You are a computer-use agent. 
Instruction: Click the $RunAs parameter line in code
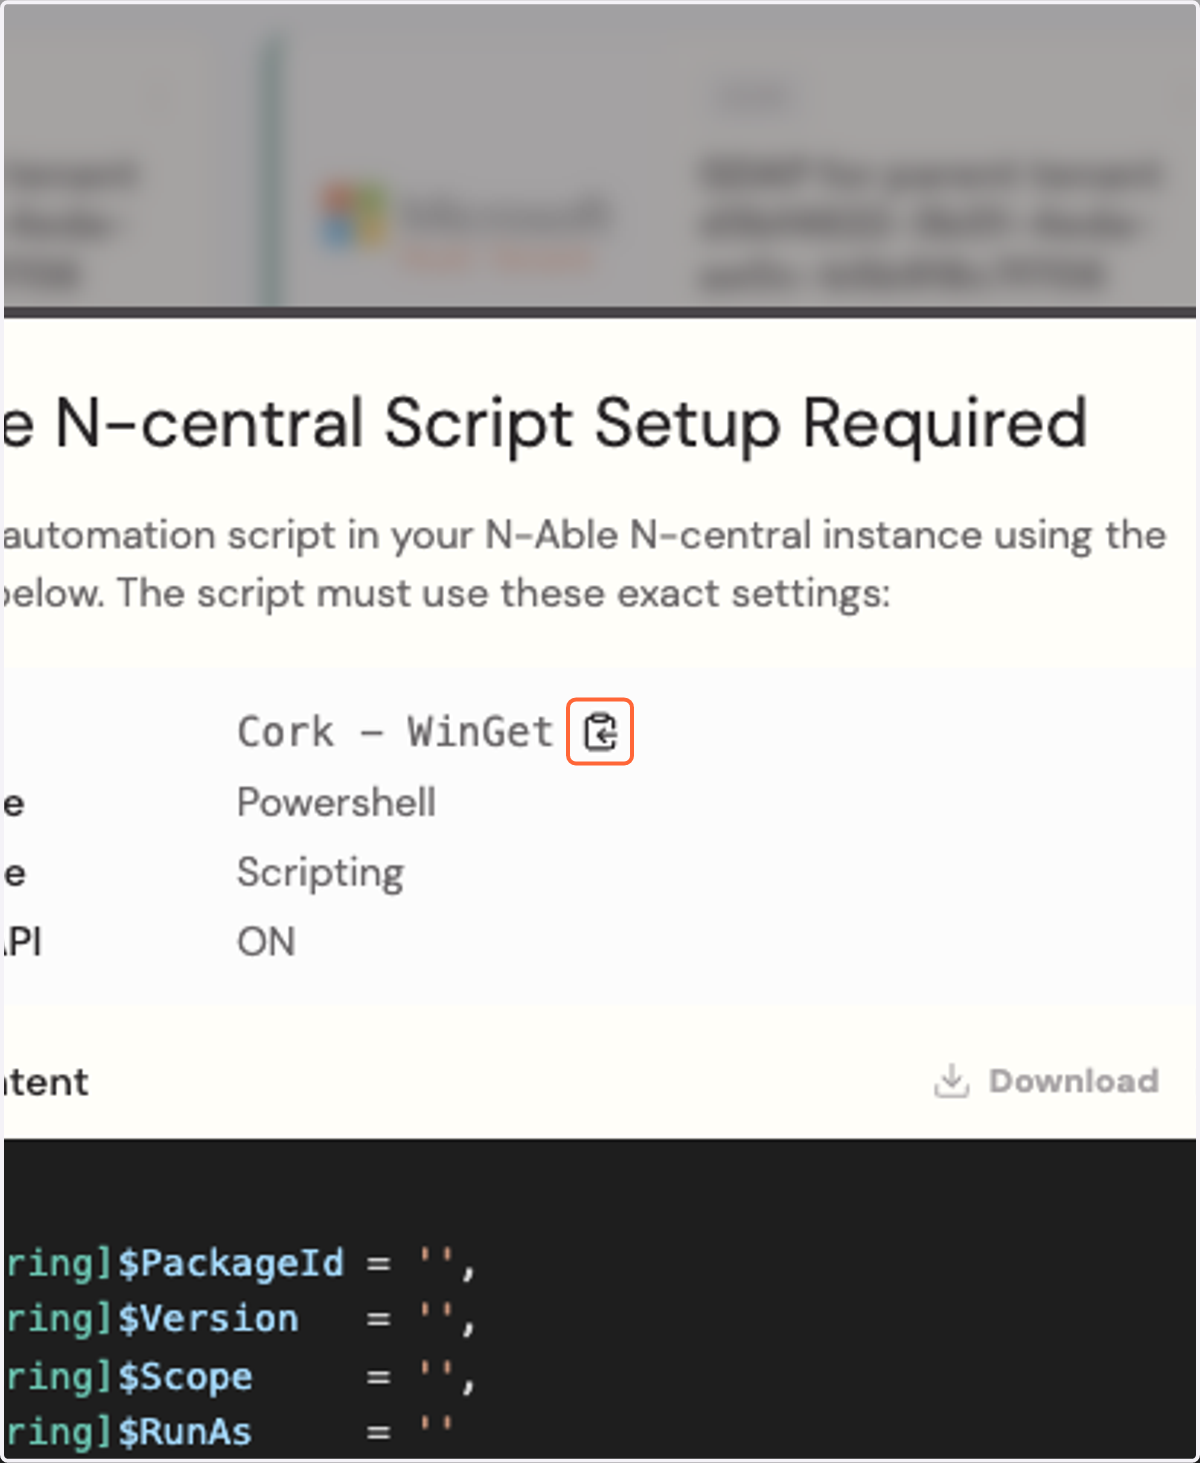[x=228, y=1432]
